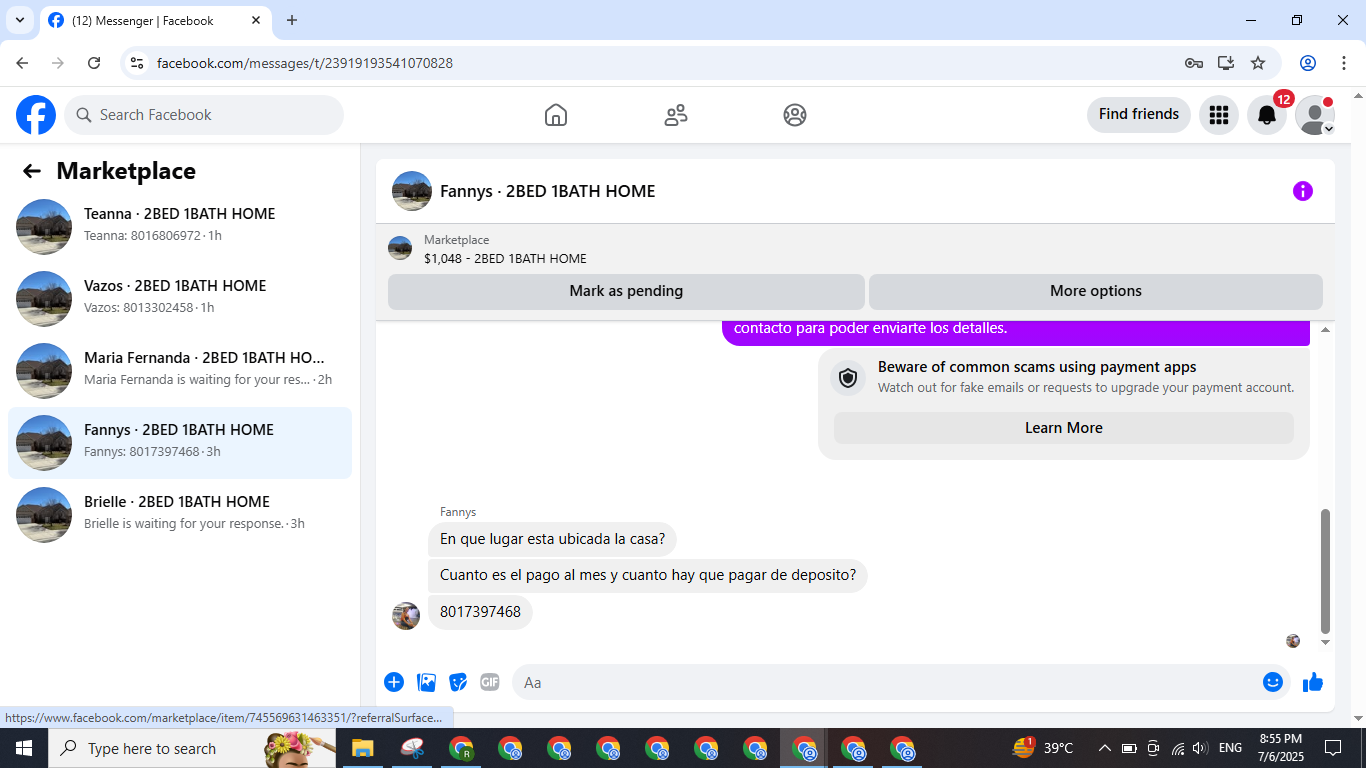Click the browser address bar URL
Image resolution: width=1366 pixels, height=768 pixels.
pyautogui.click(x=305, y=63)
